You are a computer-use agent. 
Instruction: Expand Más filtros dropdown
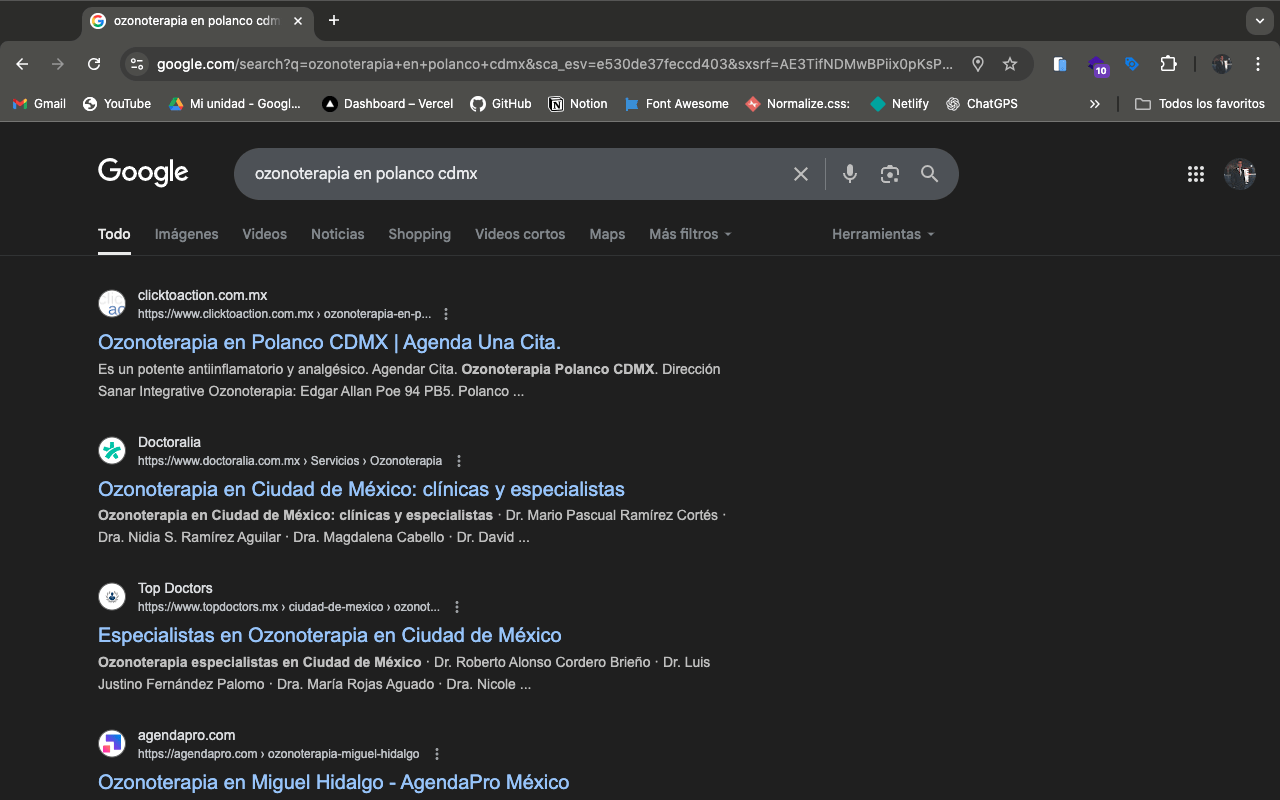pyautogui.click(x=690, y=234)
